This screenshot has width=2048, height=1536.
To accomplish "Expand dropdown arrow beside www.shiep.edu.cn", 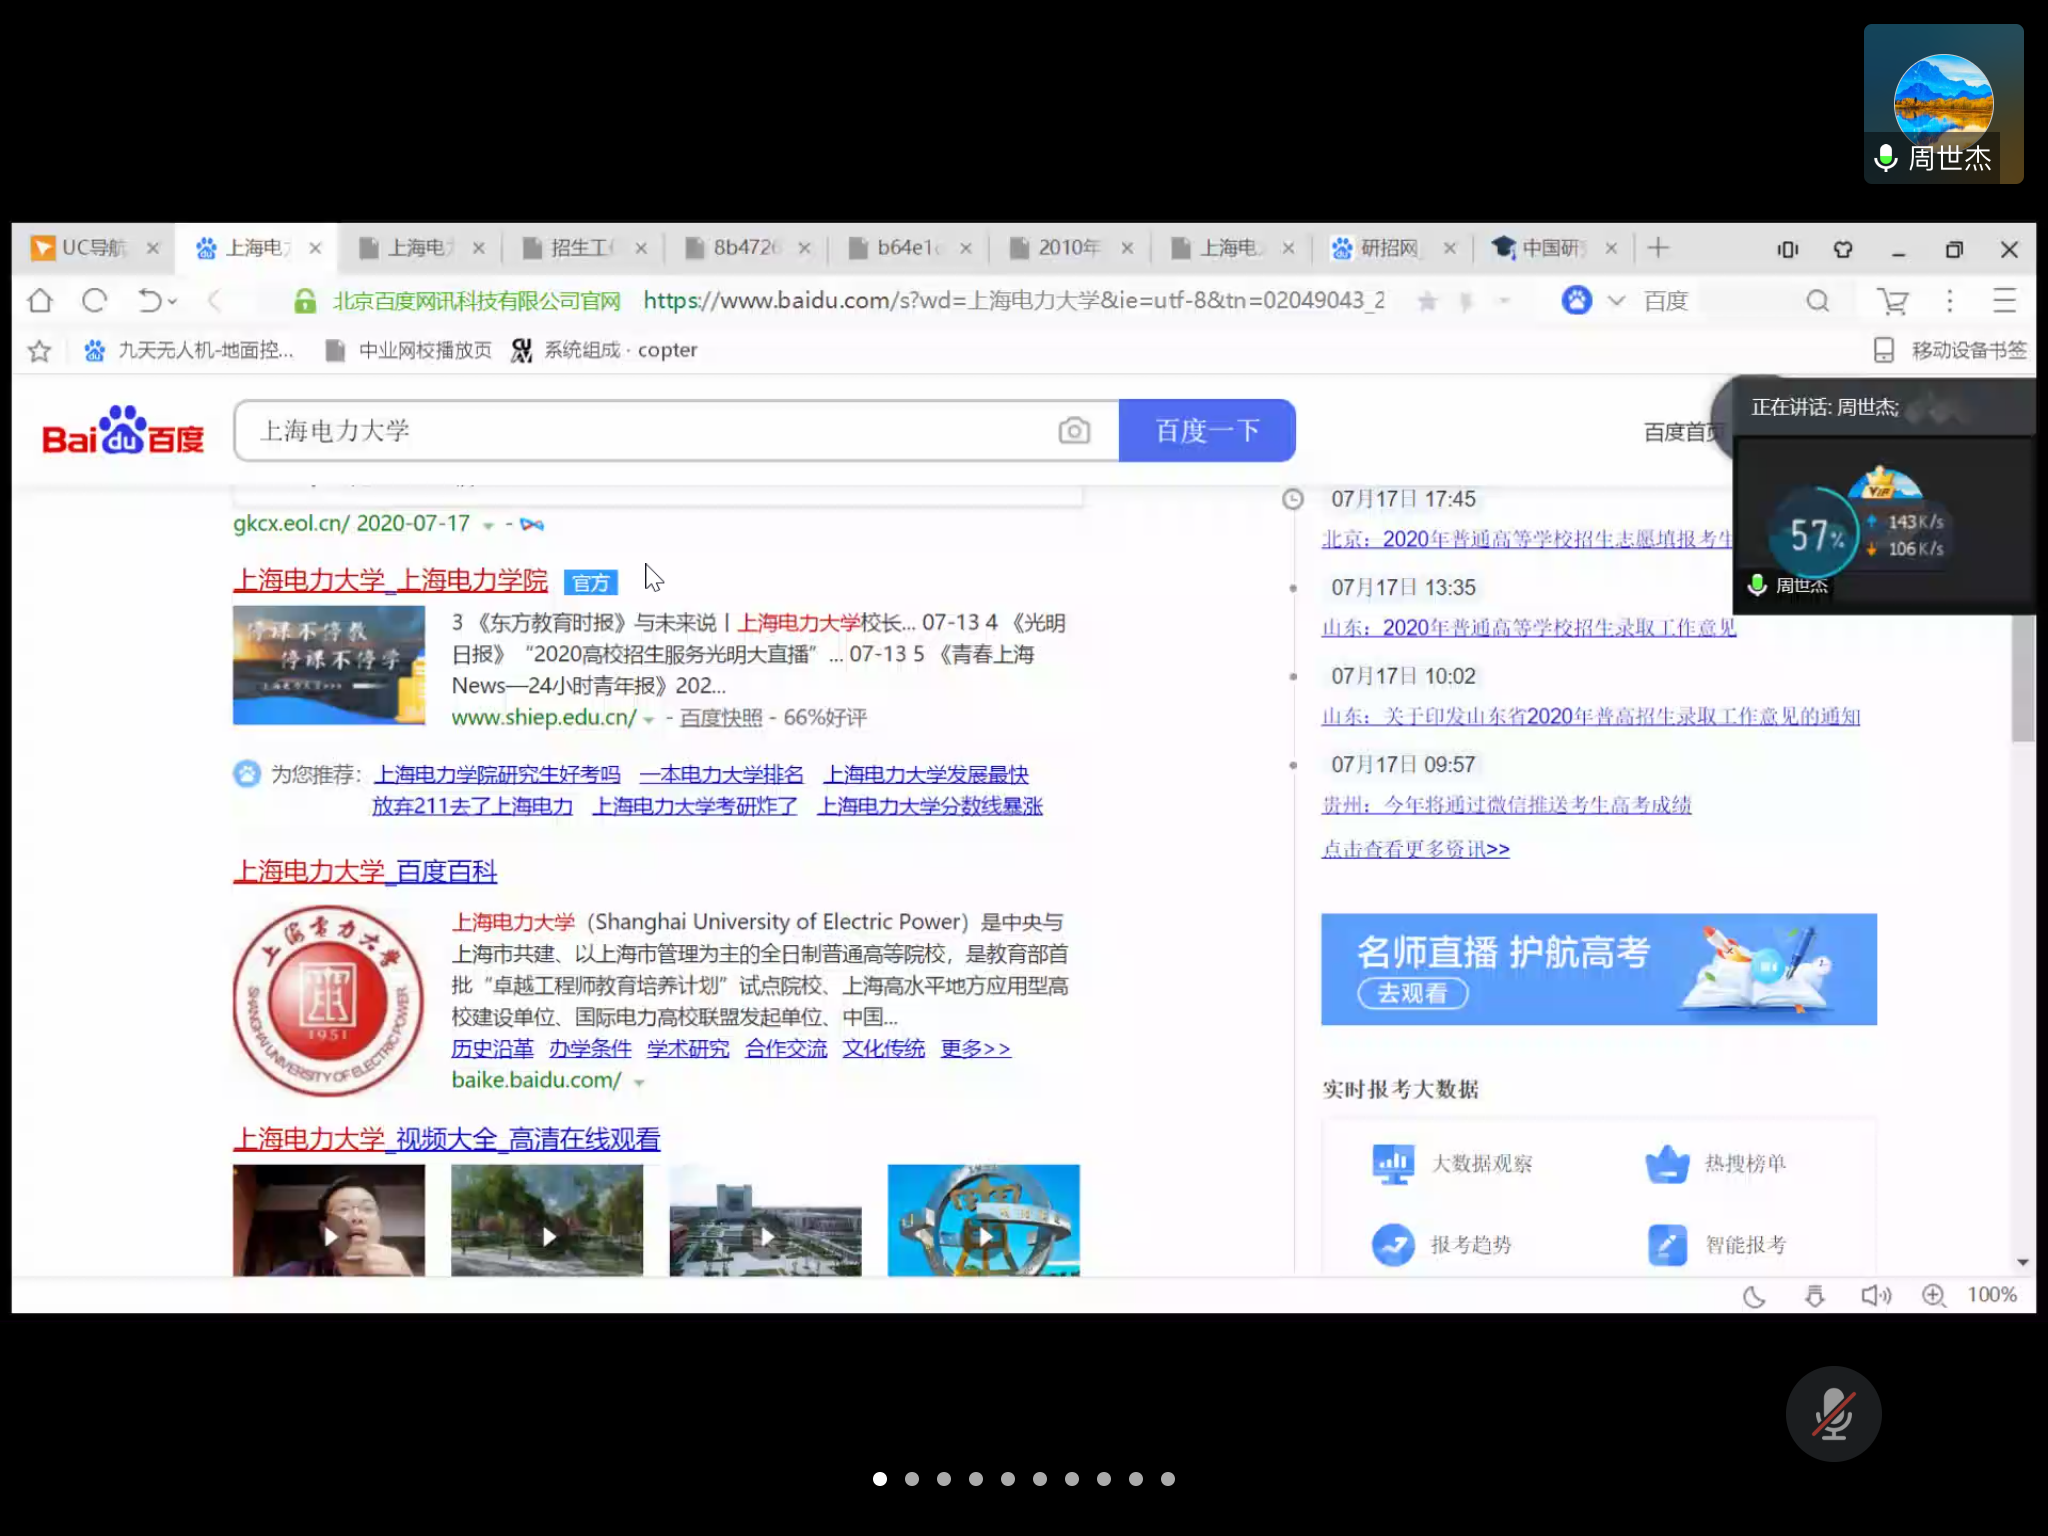I will pos(649,719).
